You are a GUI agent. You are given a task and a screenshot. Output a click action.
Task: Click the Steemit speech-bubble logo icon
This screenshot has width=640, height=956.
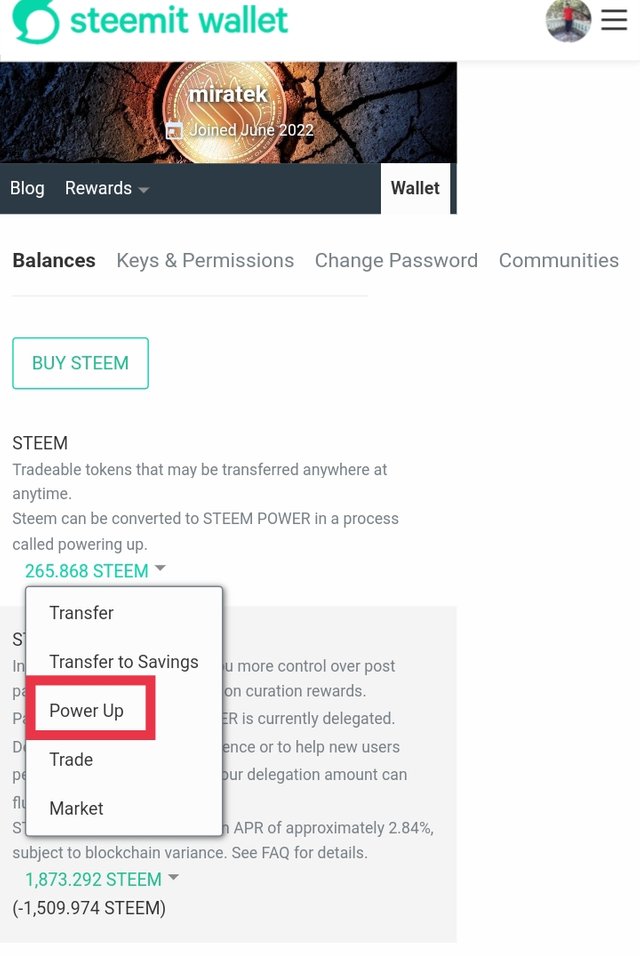click(33, 21)
